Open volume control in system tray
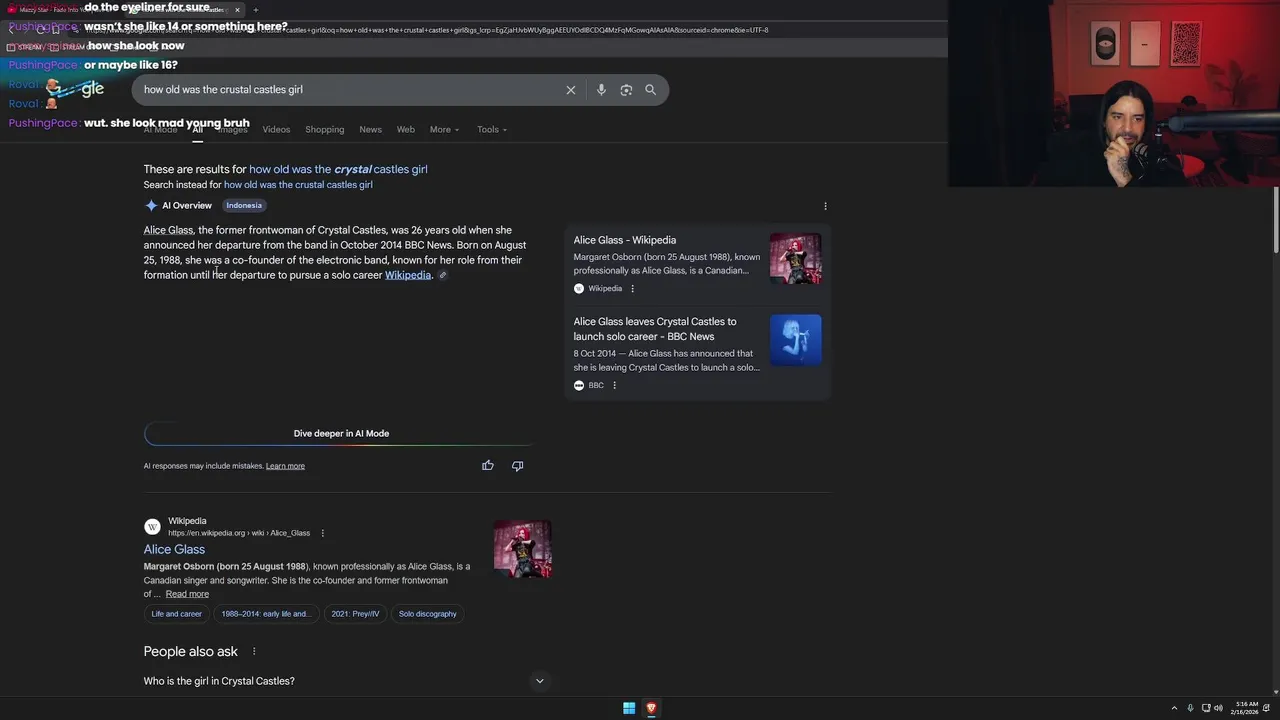 point(1218,708)
